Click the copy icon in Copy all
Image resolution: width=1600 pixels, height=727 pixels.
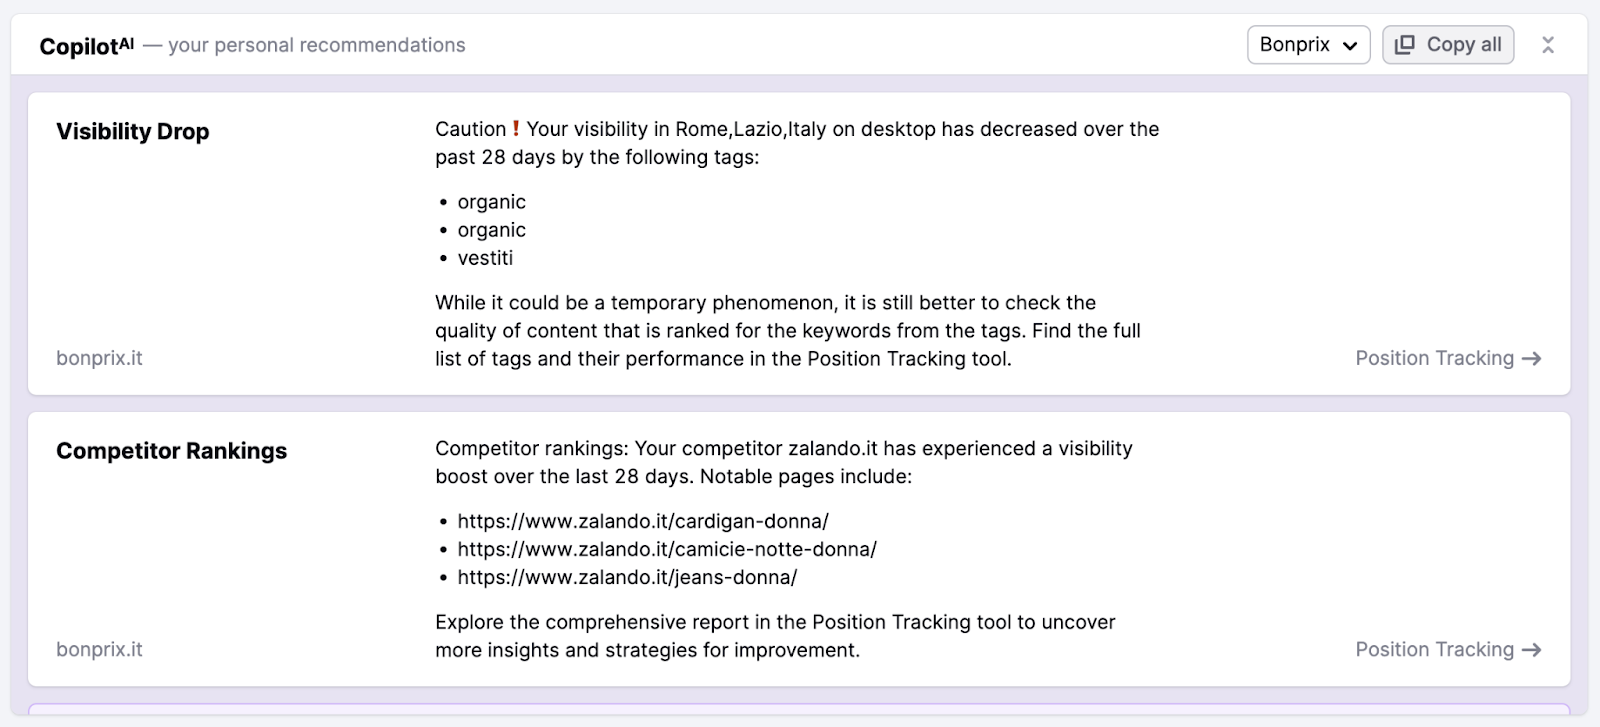1405,45
